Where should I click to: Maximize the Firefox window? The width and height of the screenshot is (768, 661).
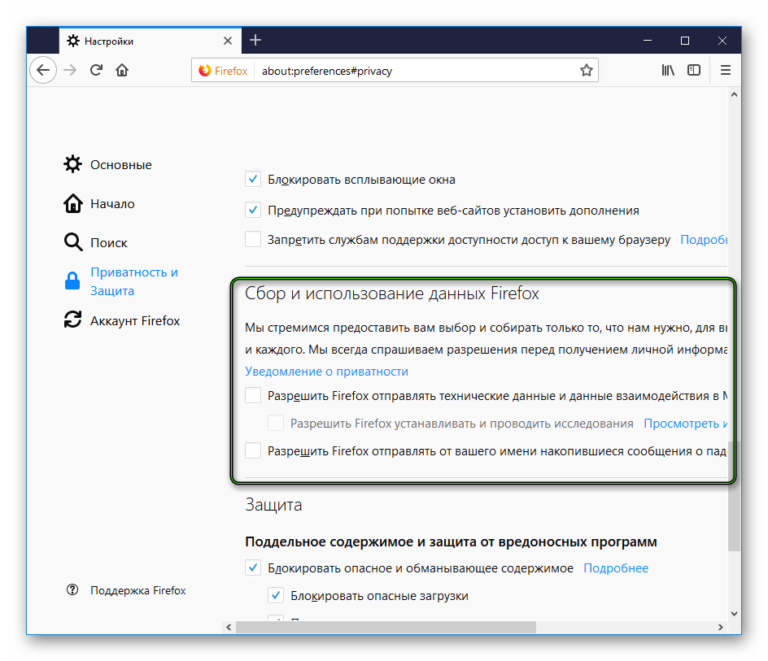pos(685,41)
